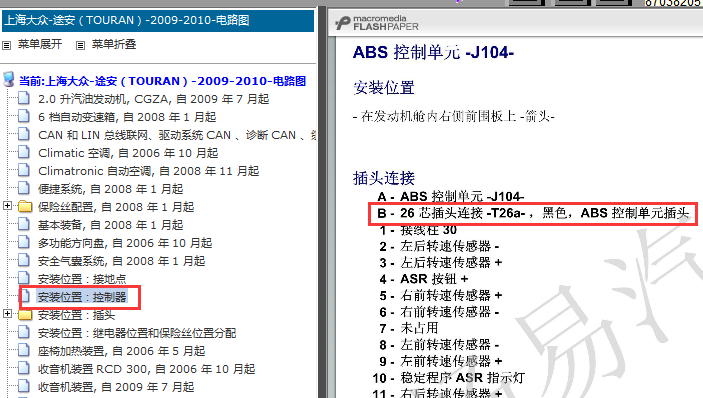This screenshot has height=398, width=703.
Task: Click folder icon of 安装位置：插头
Action: point(25,315)
